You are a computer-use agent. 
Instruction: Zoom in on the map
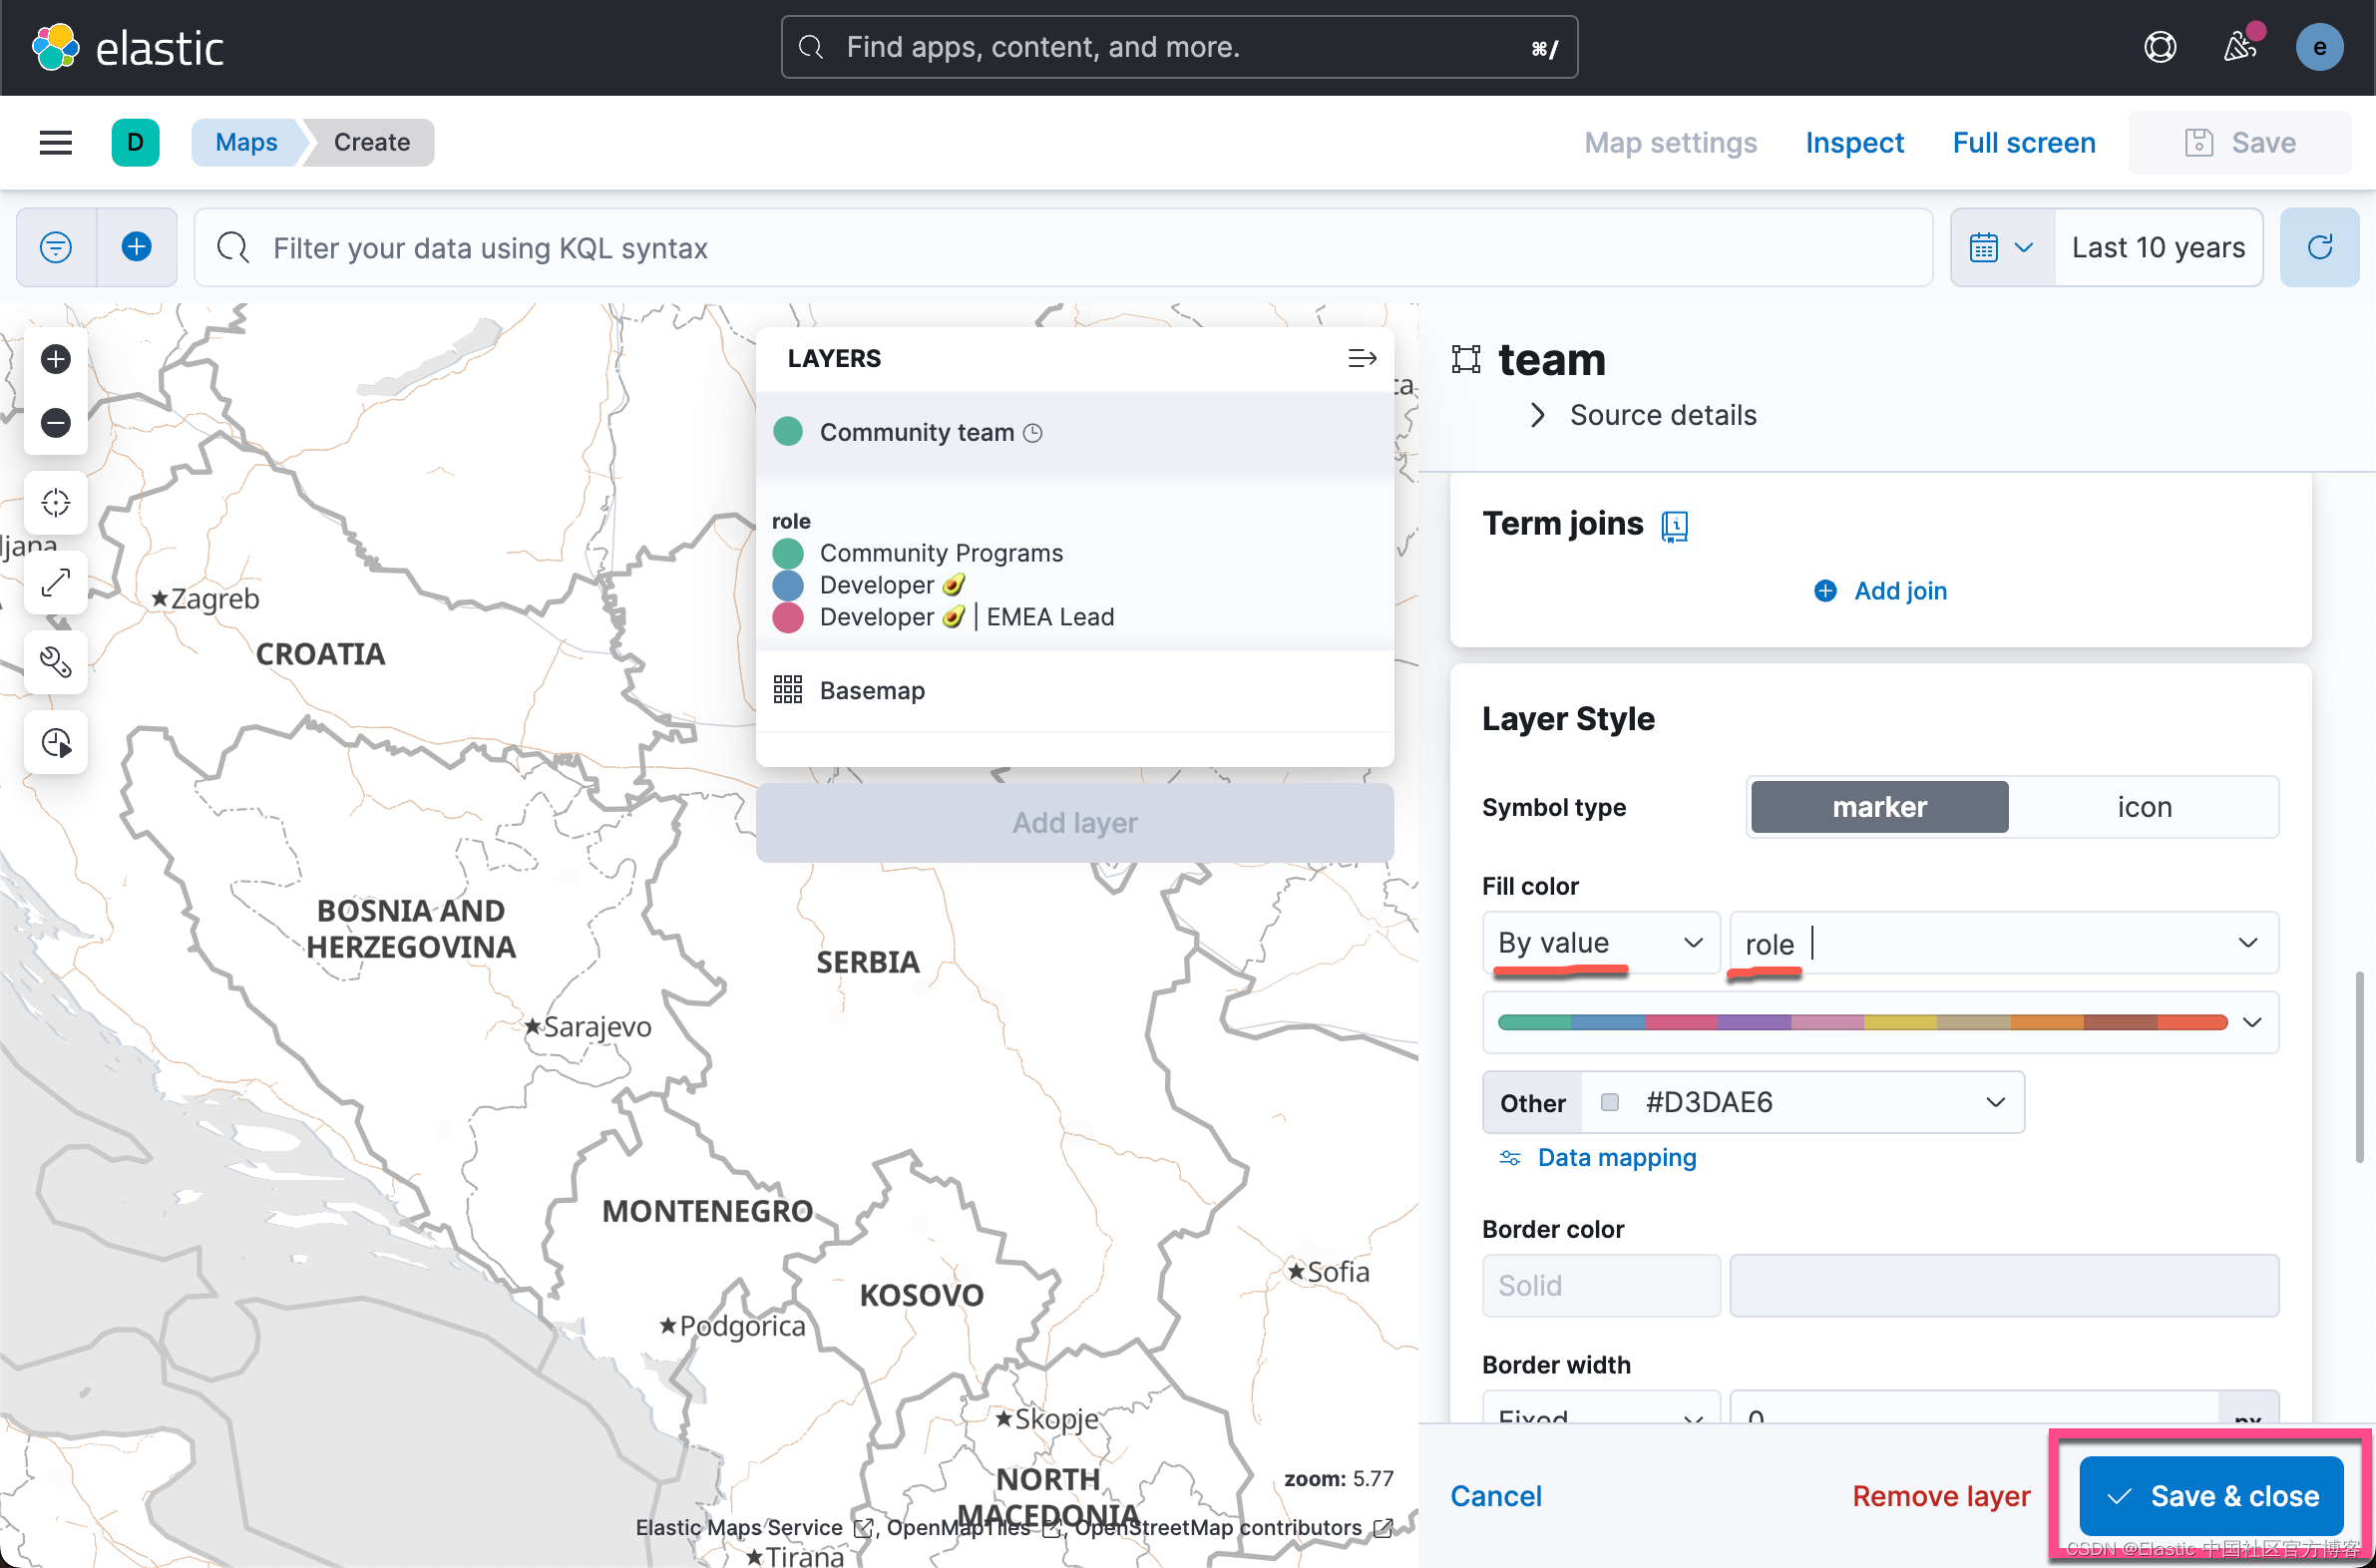click(x=55, y=358)
